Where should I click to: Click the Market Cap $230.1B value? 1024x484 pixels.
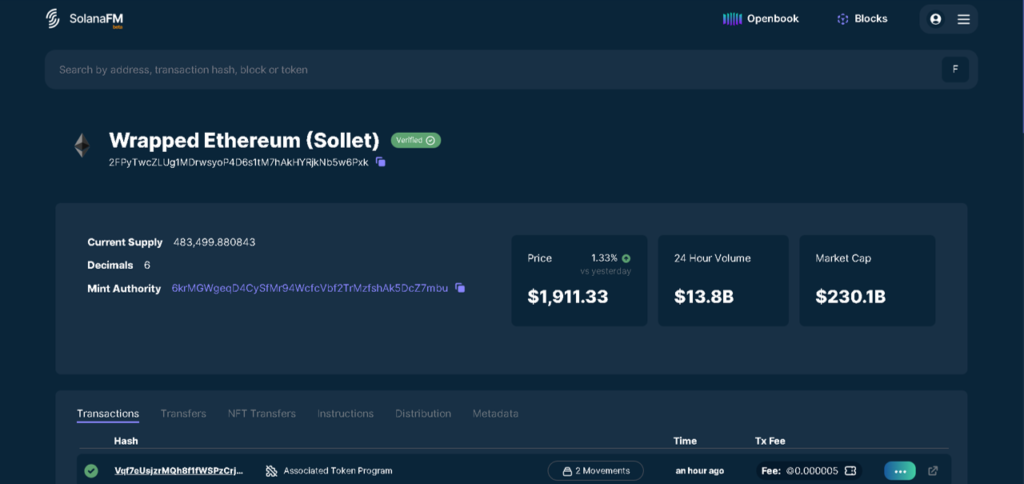[850, 297]
